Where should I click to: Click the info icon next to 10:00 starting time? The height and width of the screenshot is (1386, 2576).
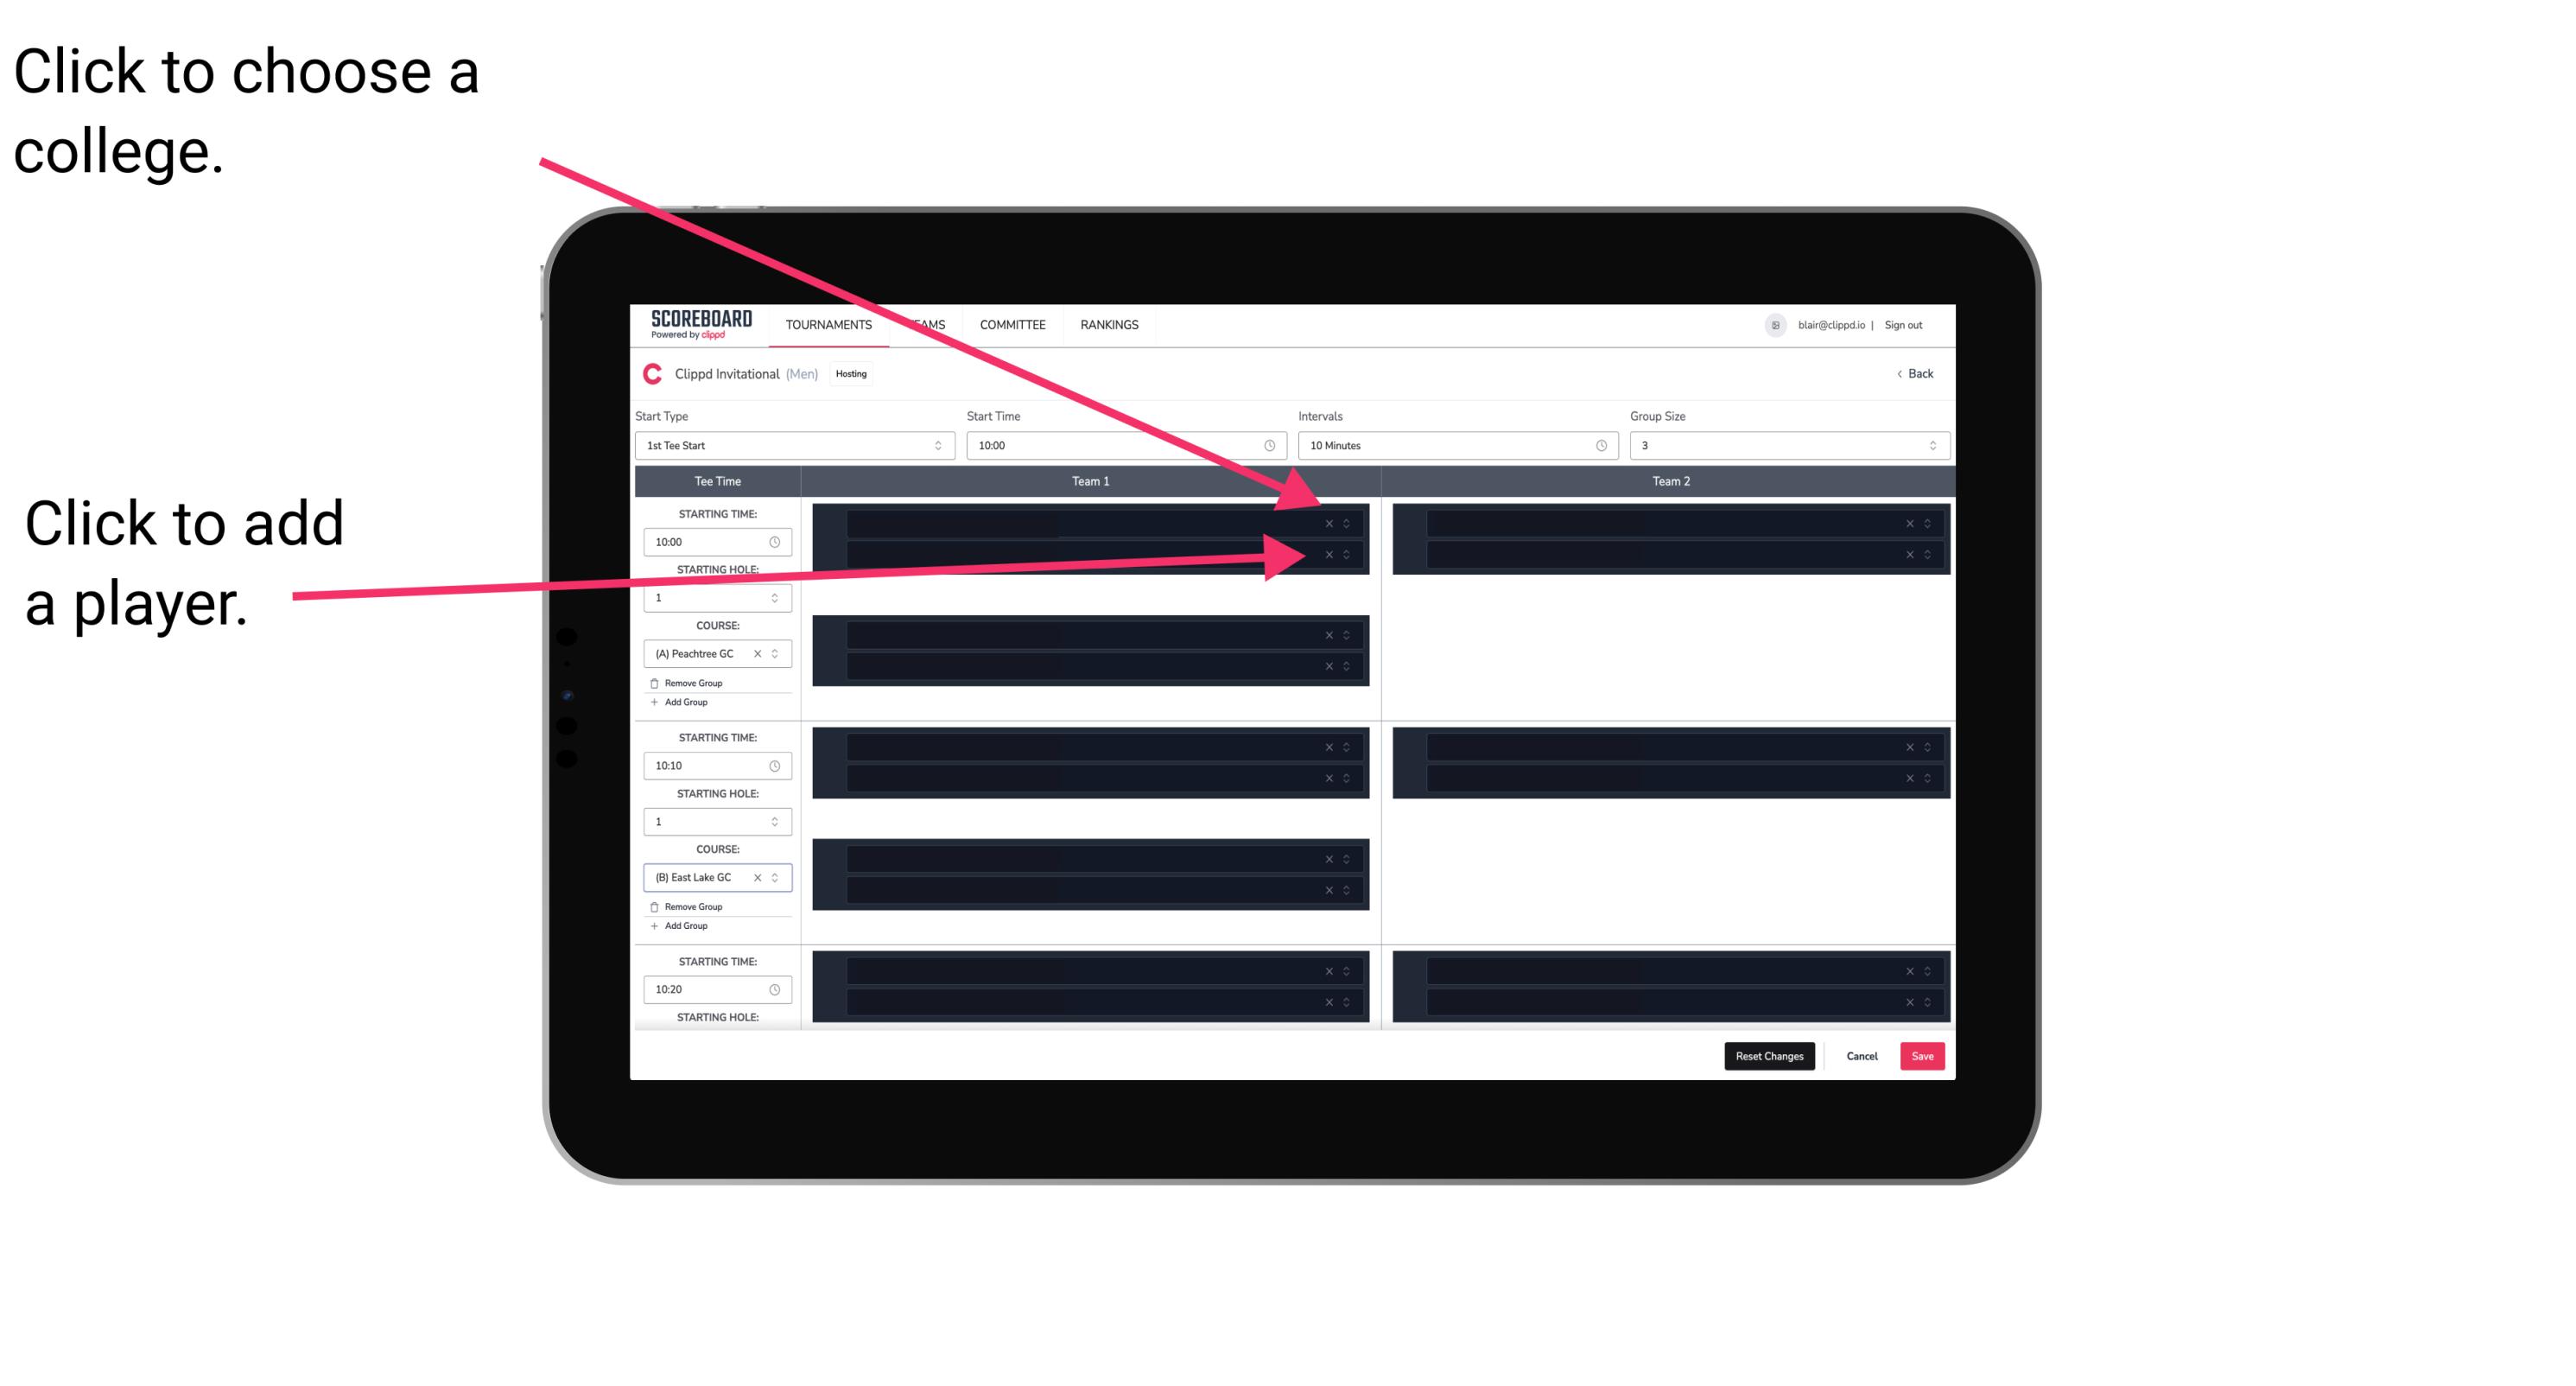[778, 541]
